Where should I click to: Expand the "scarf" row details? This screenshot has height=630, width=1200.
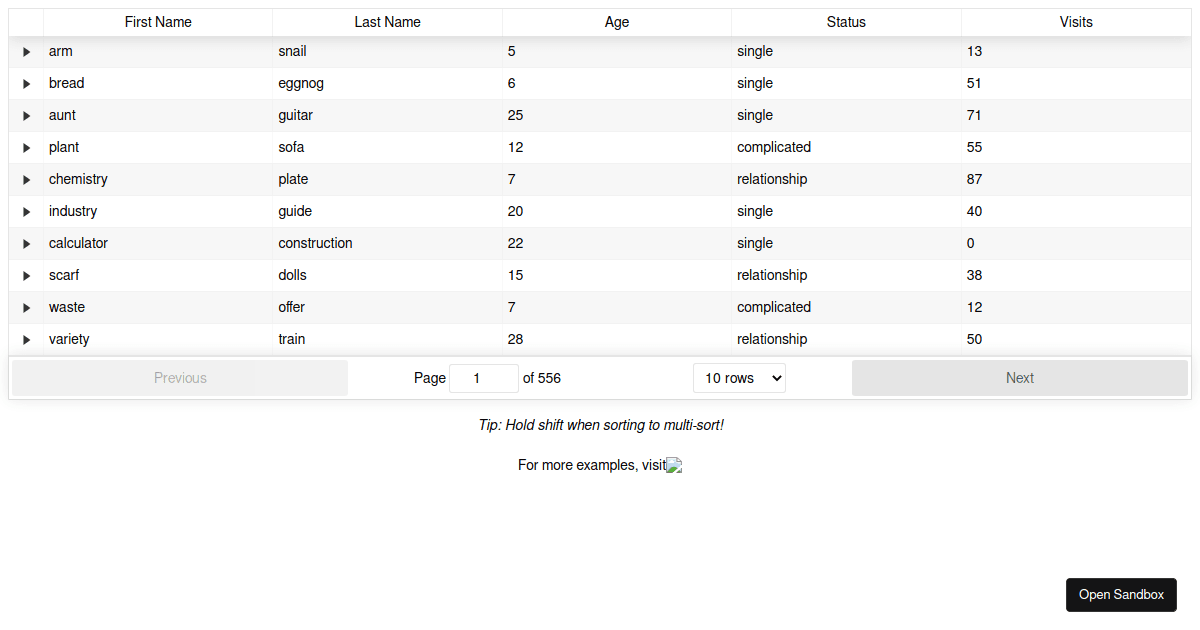(x=26, y=275)
